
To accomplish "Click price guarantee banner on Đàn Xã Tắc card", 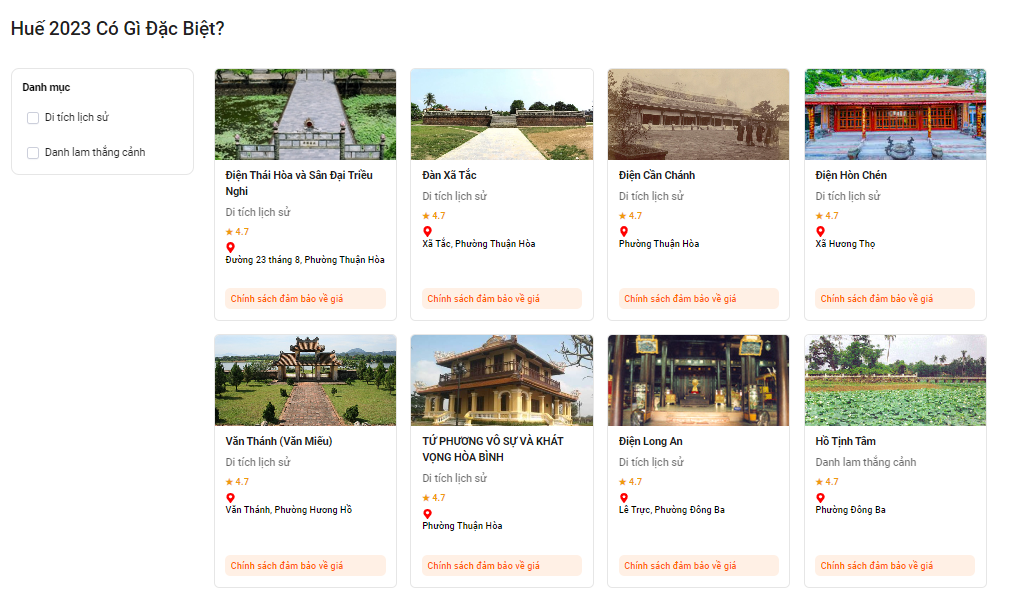I will tap(502, 299).
